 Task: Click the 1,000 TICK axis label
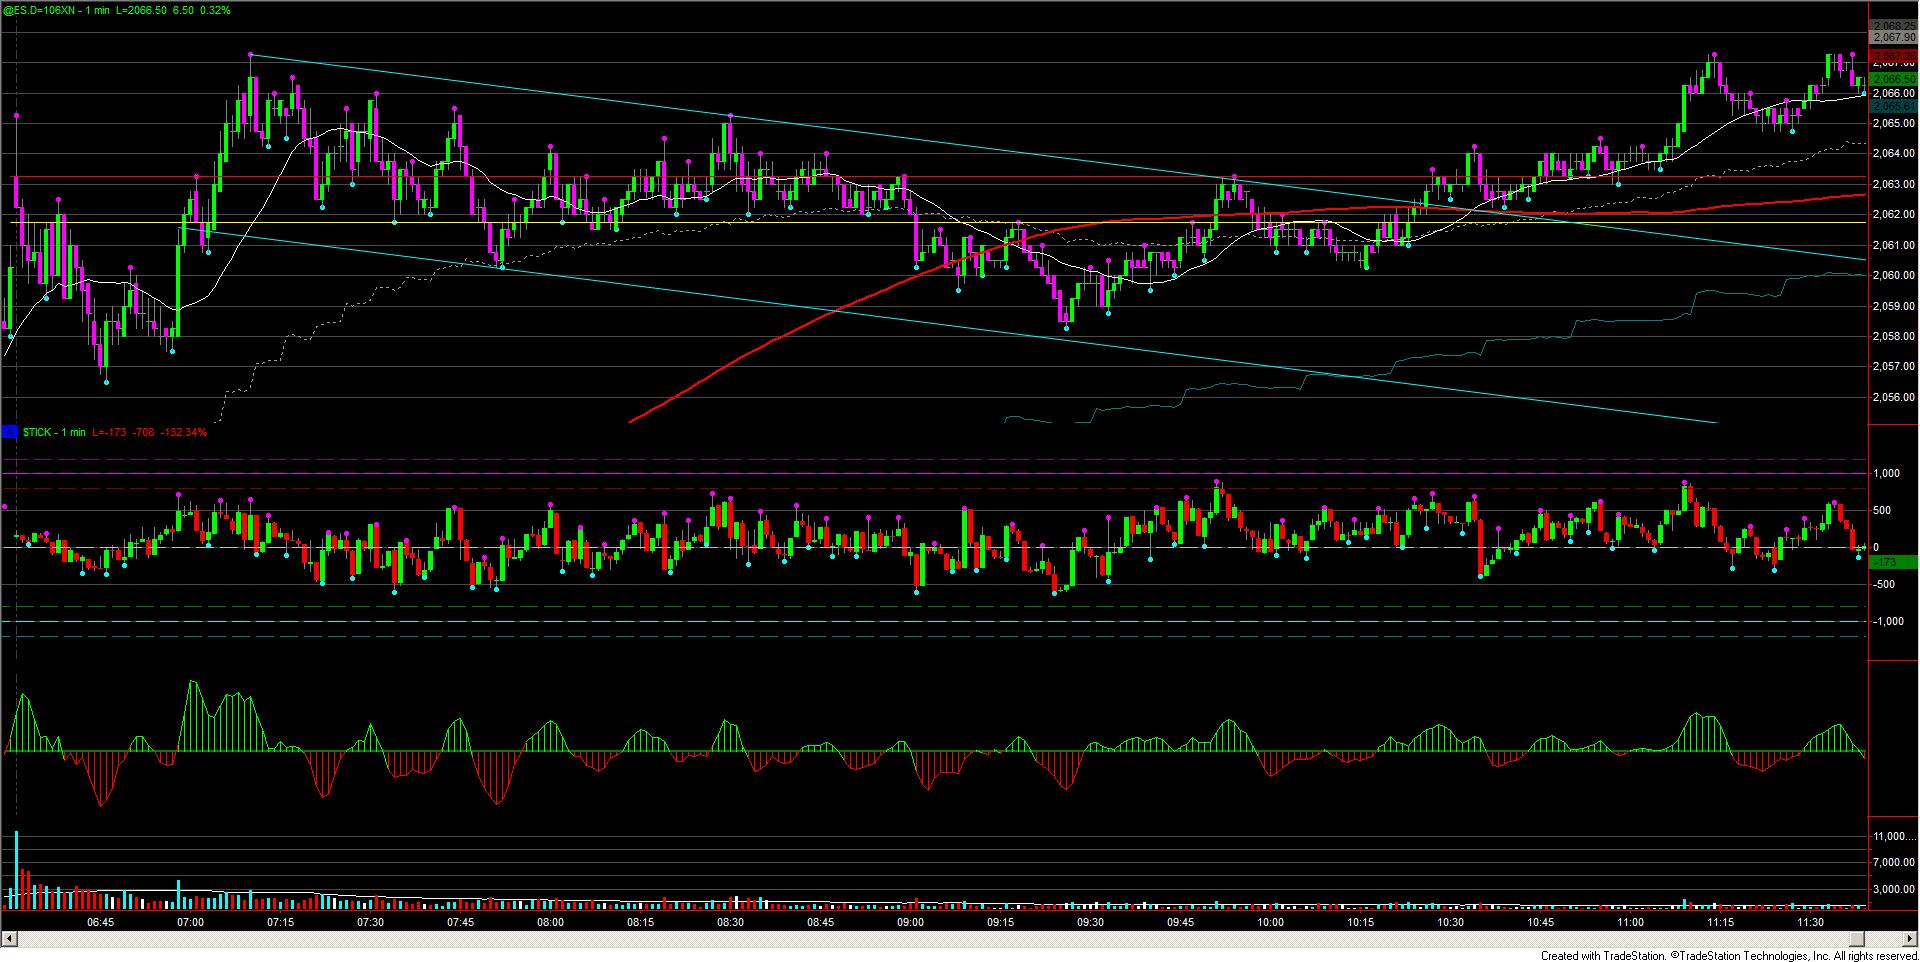1888,473
